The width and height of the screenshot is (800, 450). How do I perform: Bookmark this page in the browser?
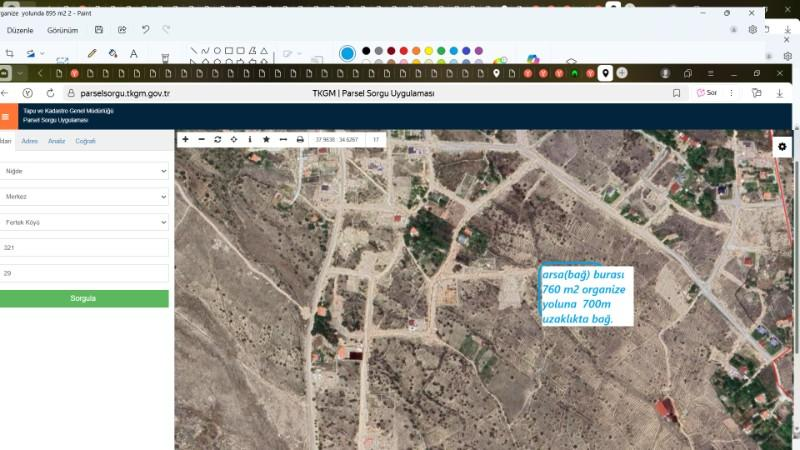click(x=677, y=93)
